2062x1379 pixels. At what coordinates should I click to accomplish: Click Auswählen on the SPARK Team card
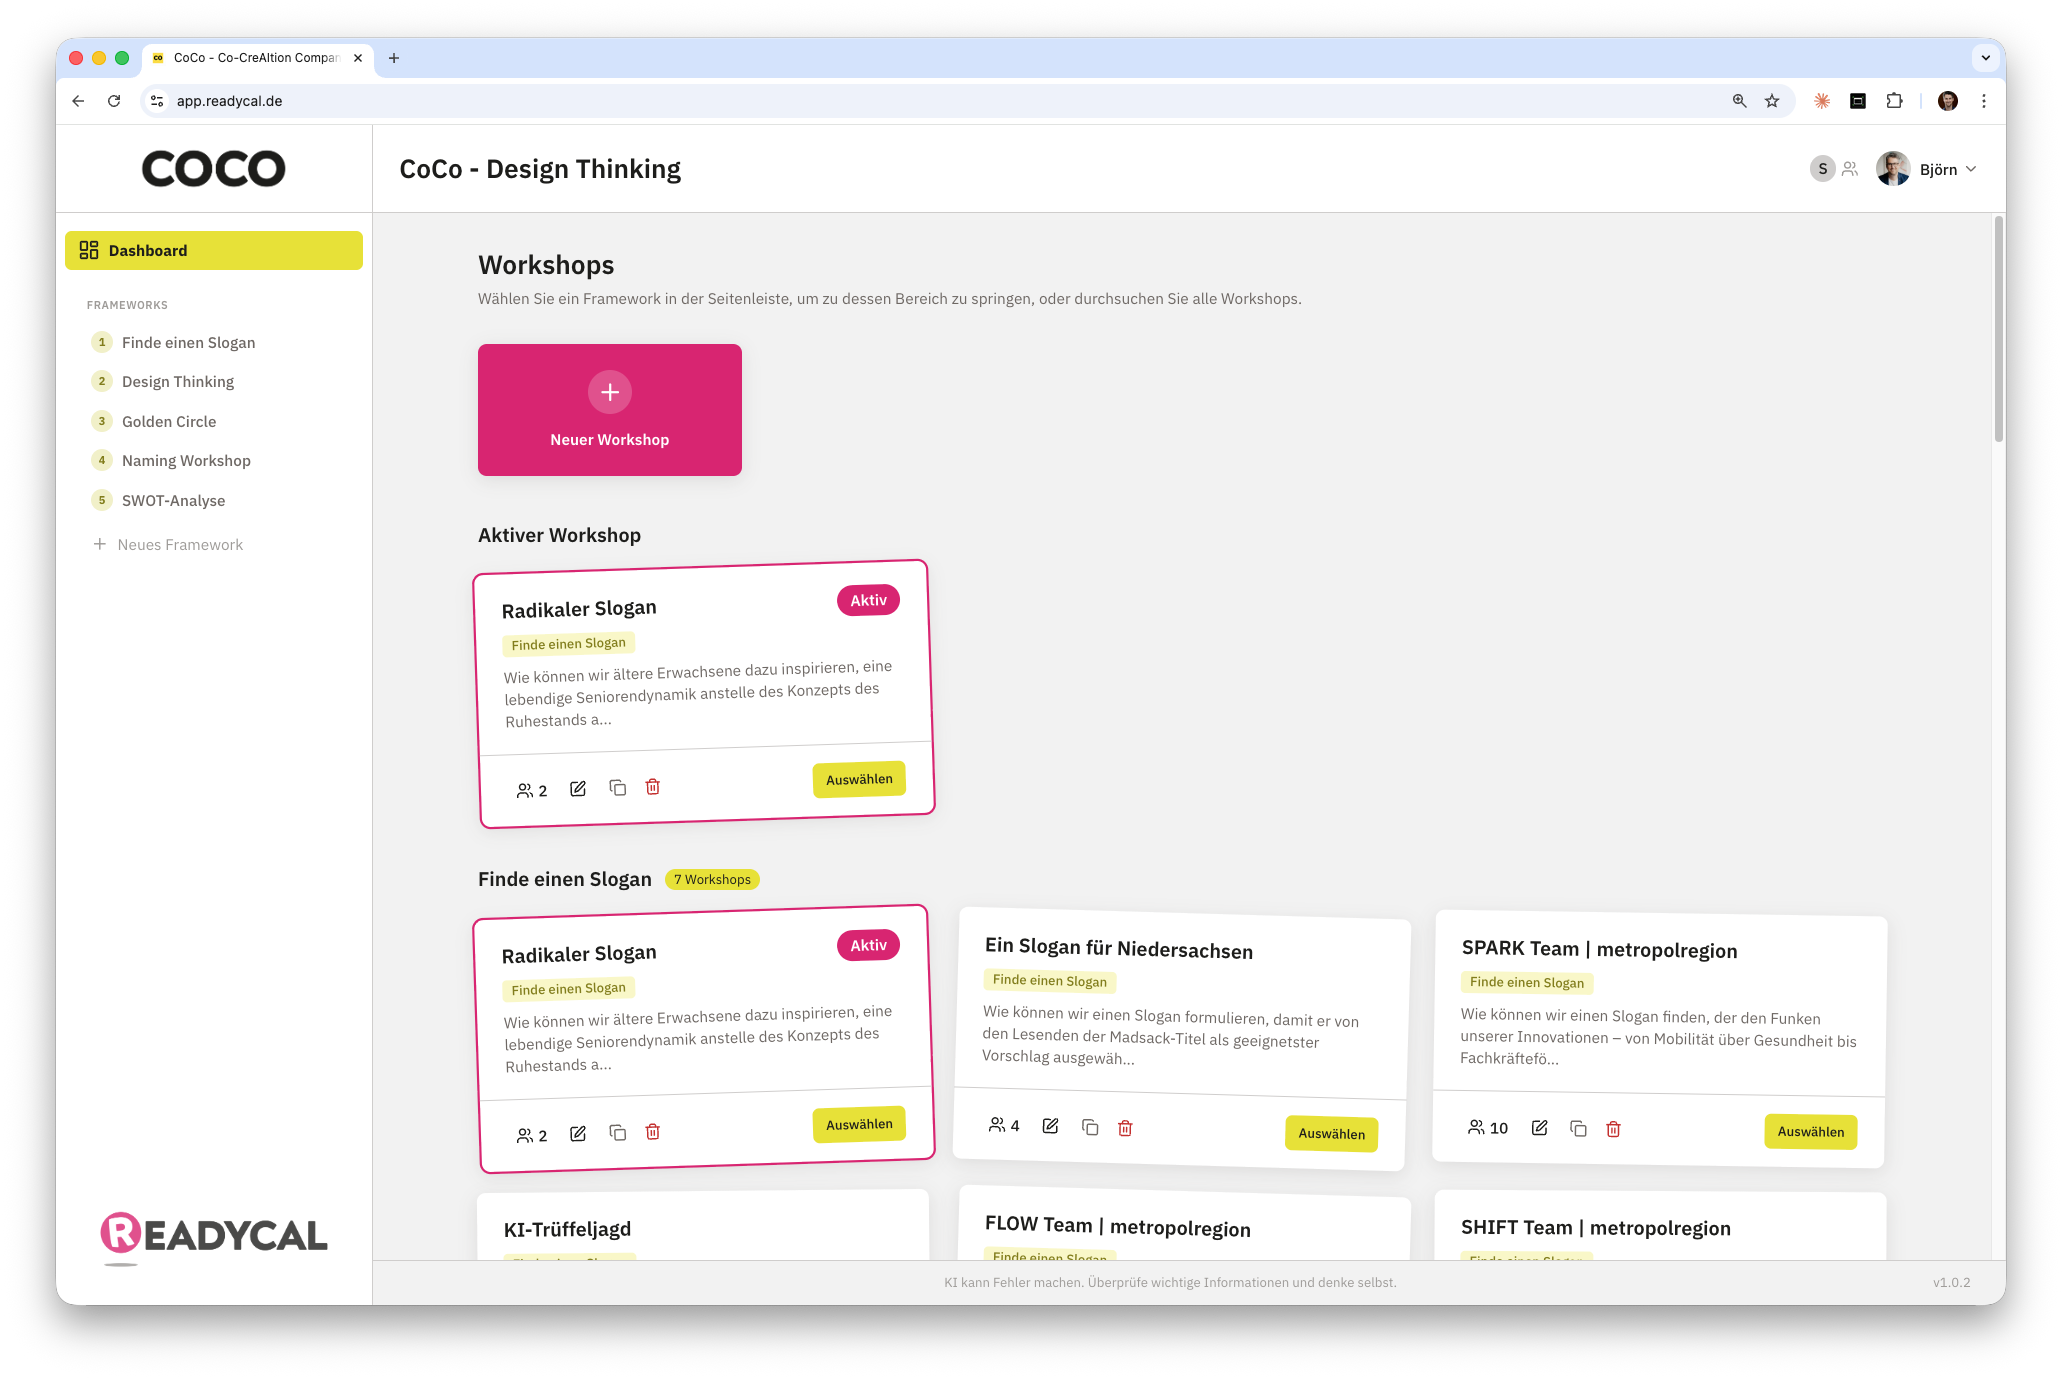tap(1810, 1131)
